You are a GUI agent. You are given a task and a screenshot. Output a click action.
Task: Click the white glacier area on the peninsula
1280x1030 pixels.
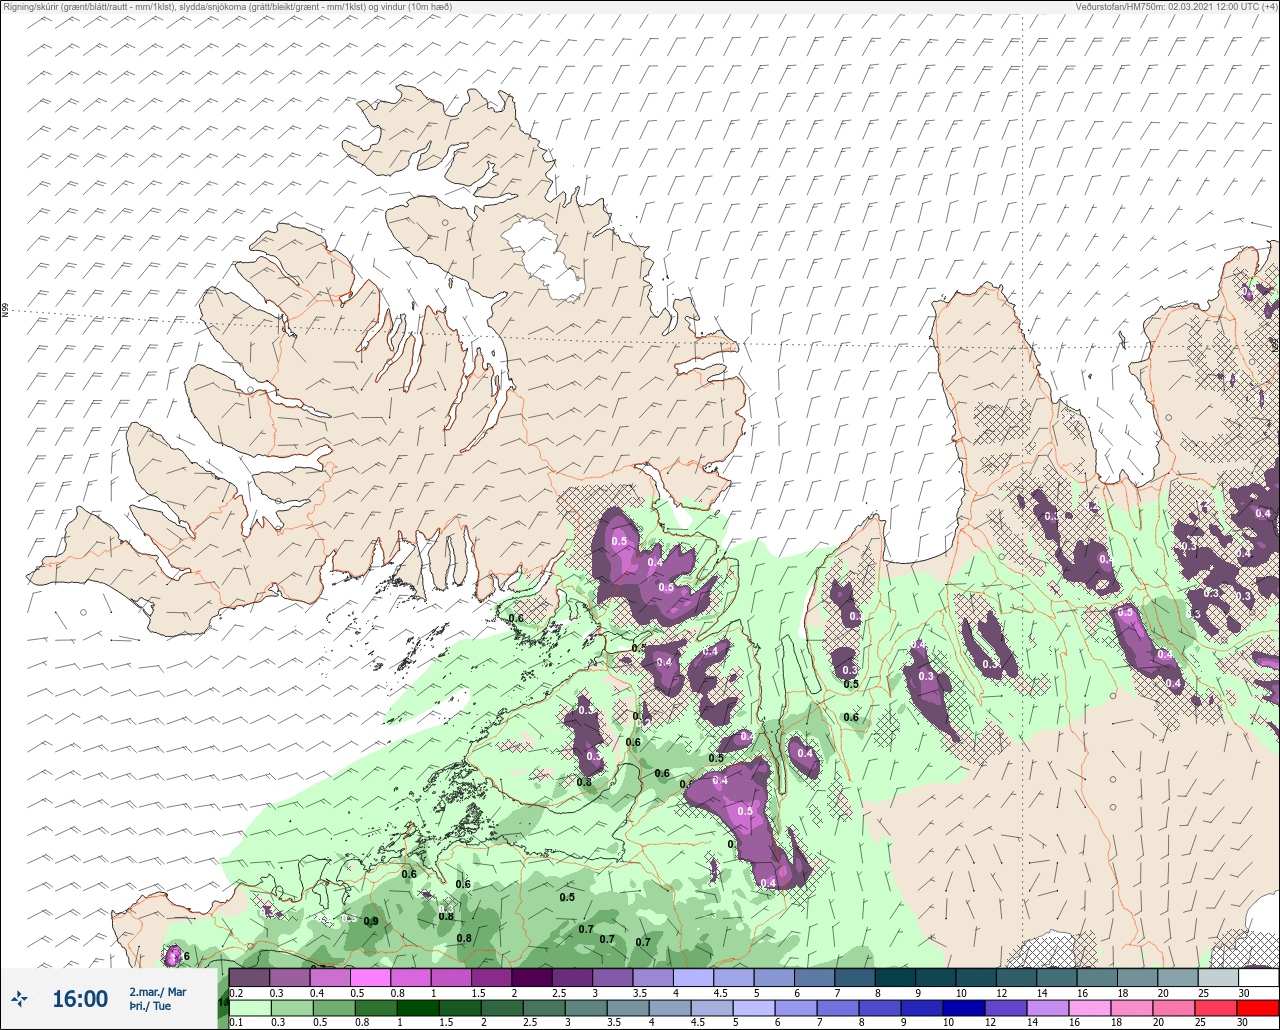click(x=544, y=258)
